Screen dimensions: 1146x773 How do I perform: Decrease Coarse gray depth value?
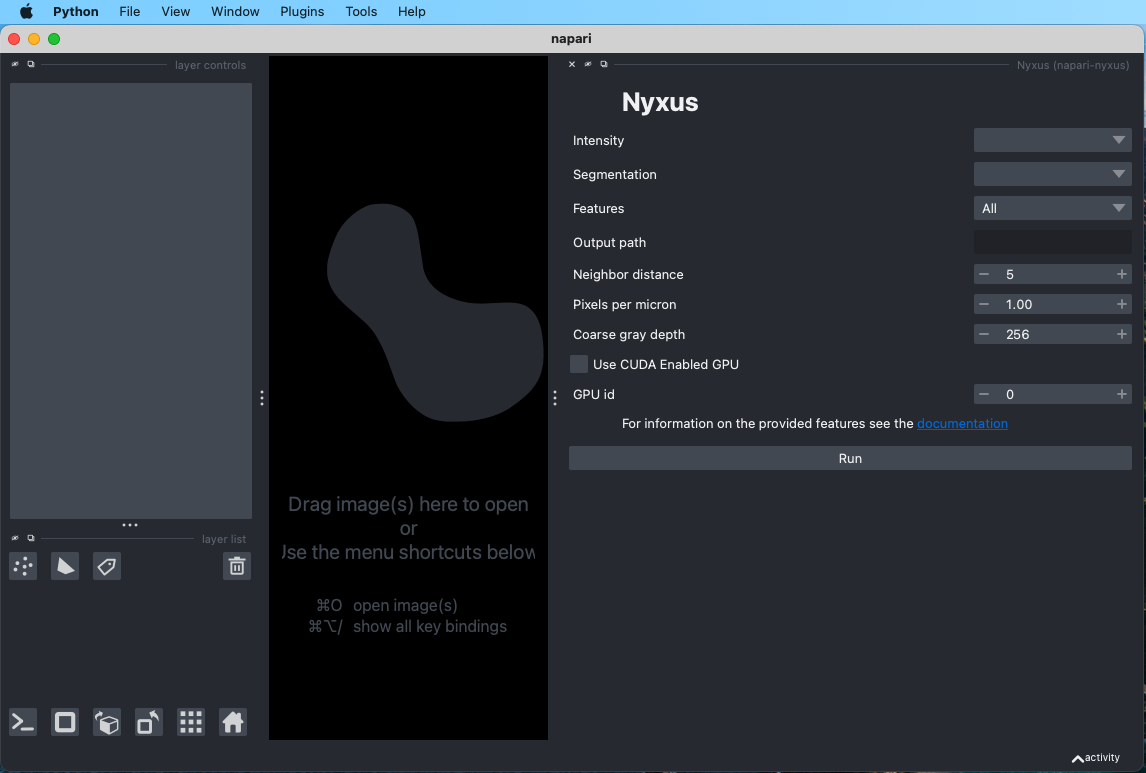coord(984,334)
